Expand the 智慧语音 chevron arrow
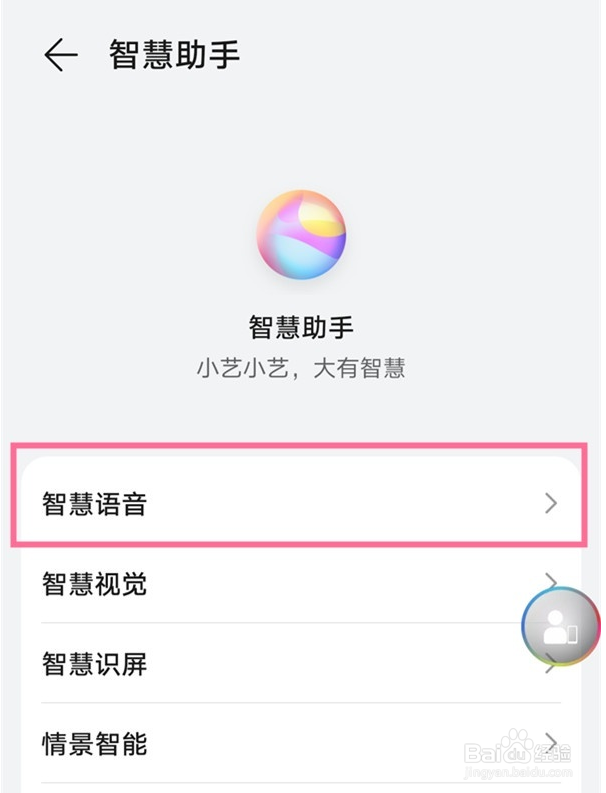The height and width of the screenshot is (793, 606). tap(550, 503)
